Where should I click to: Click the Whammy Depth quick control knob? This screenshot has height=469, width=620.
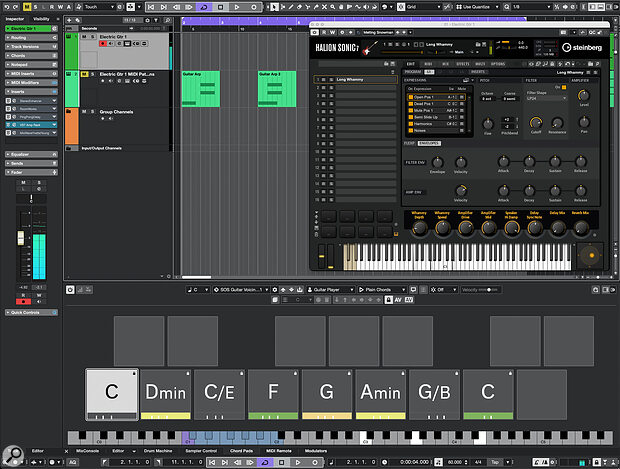coord(419,228)
